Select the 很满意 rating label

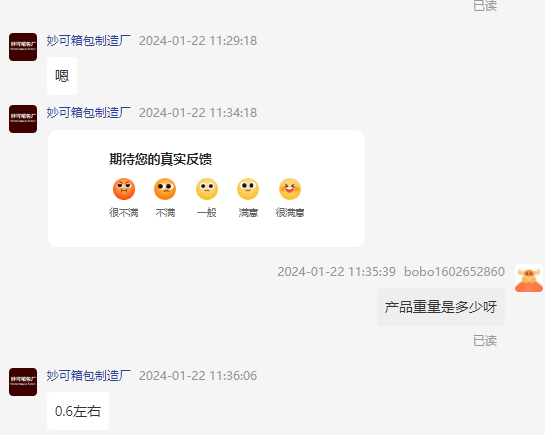coord(290,212)
